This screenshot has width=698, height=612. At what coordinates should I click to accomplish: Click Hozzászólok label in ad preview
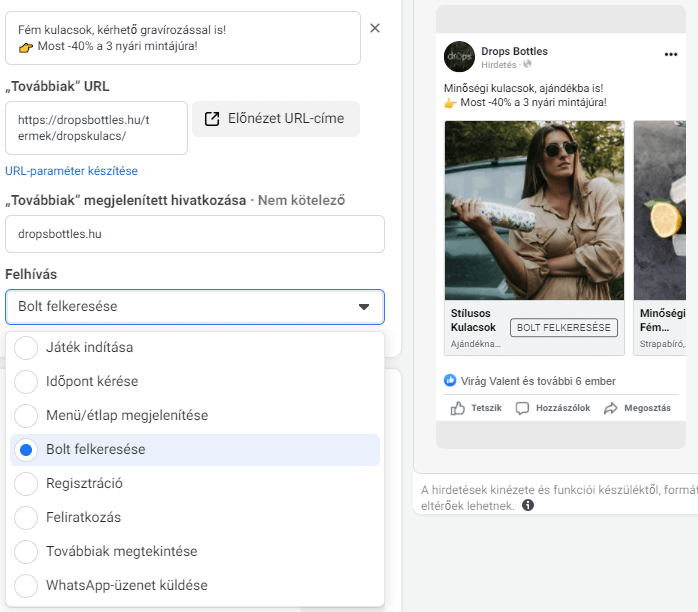tap(563, 408)
